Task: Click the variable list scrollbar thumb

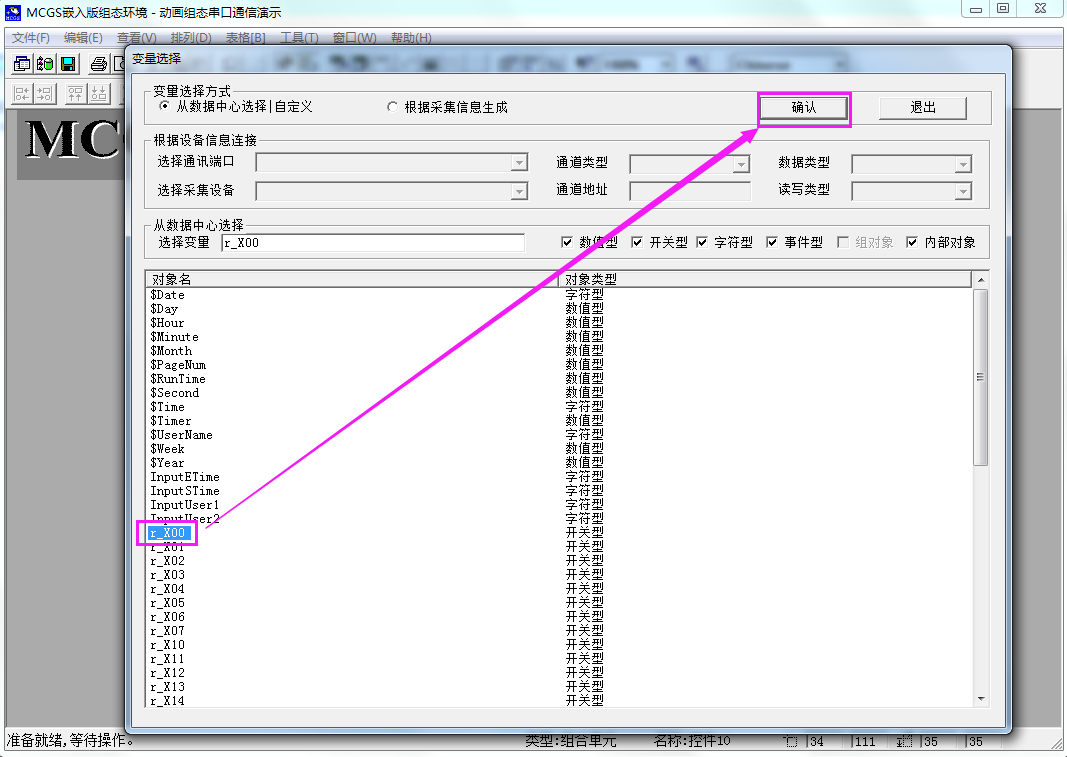Action: pos(981,377)
